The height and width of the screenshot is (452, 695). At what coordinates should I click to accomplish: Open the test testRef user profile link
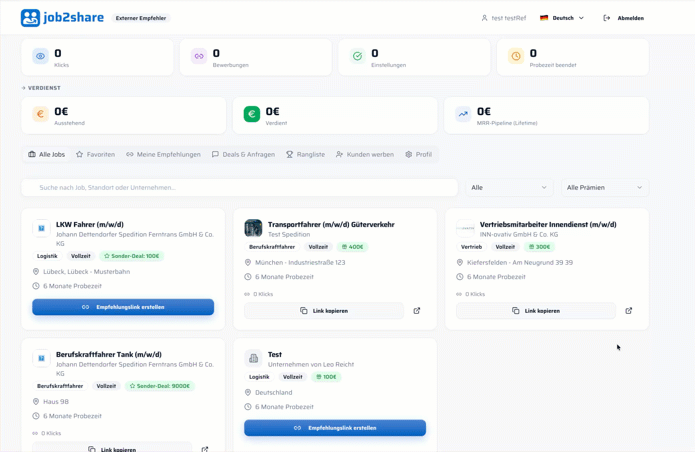click(504, 18)
